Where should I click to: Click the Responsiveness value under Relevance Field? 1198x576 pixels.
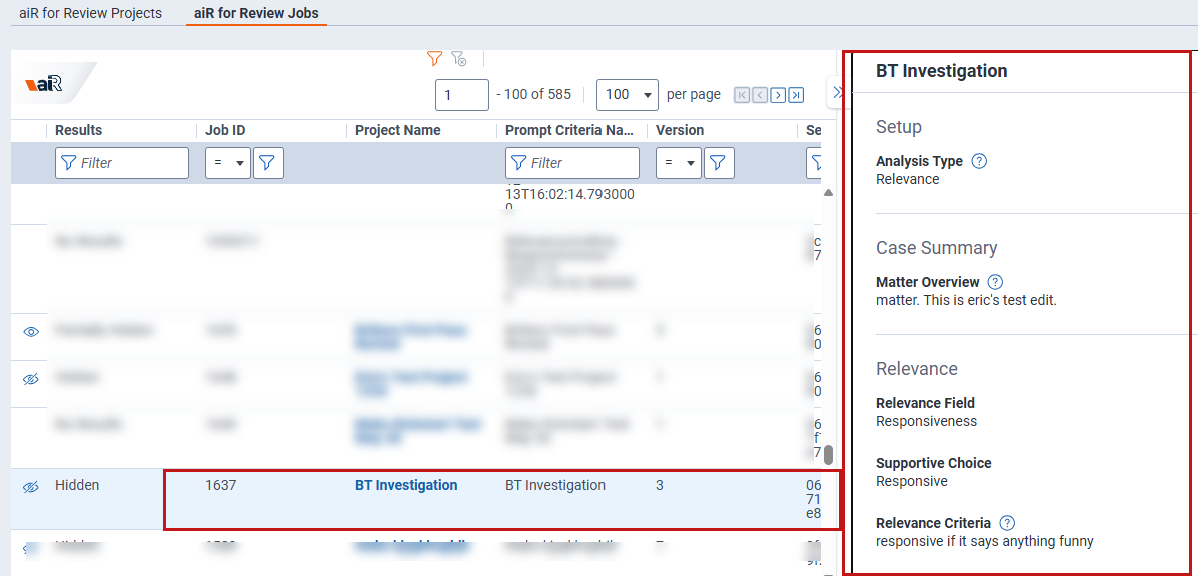926,421
